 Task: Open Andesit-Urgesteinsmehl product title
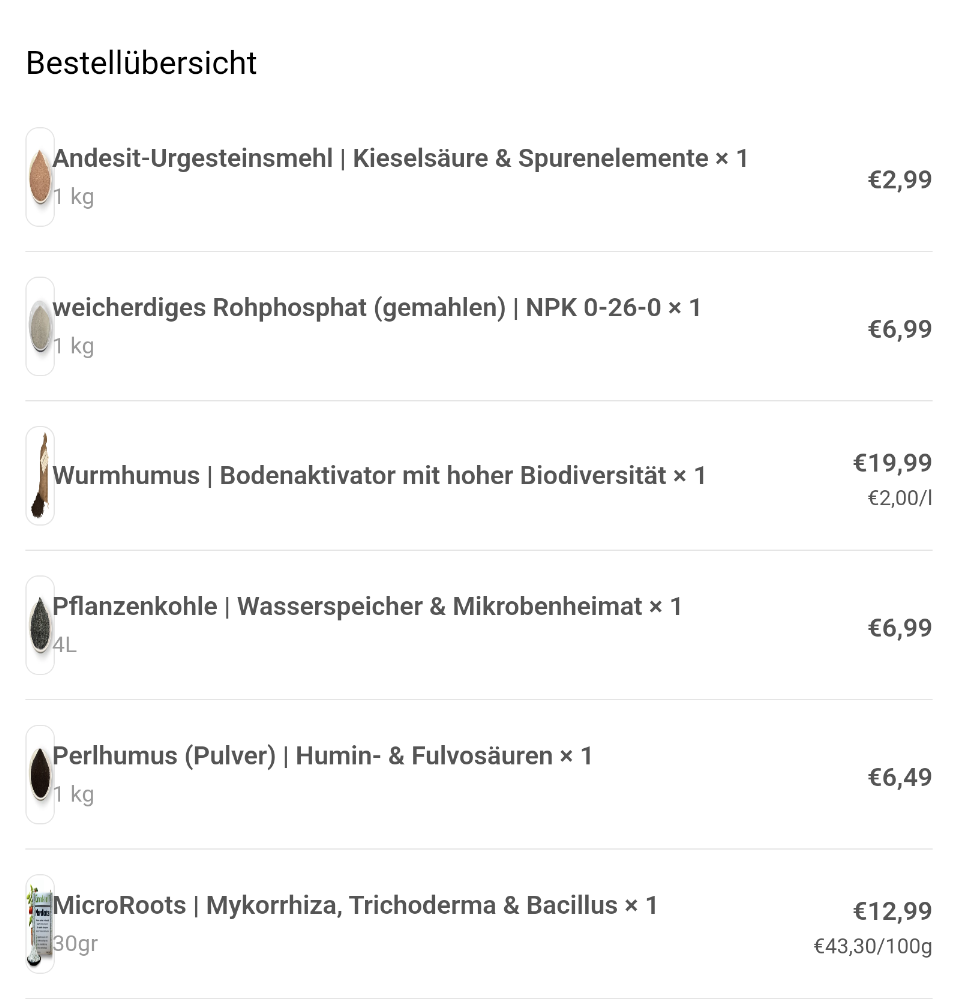[x=400, y=158]
